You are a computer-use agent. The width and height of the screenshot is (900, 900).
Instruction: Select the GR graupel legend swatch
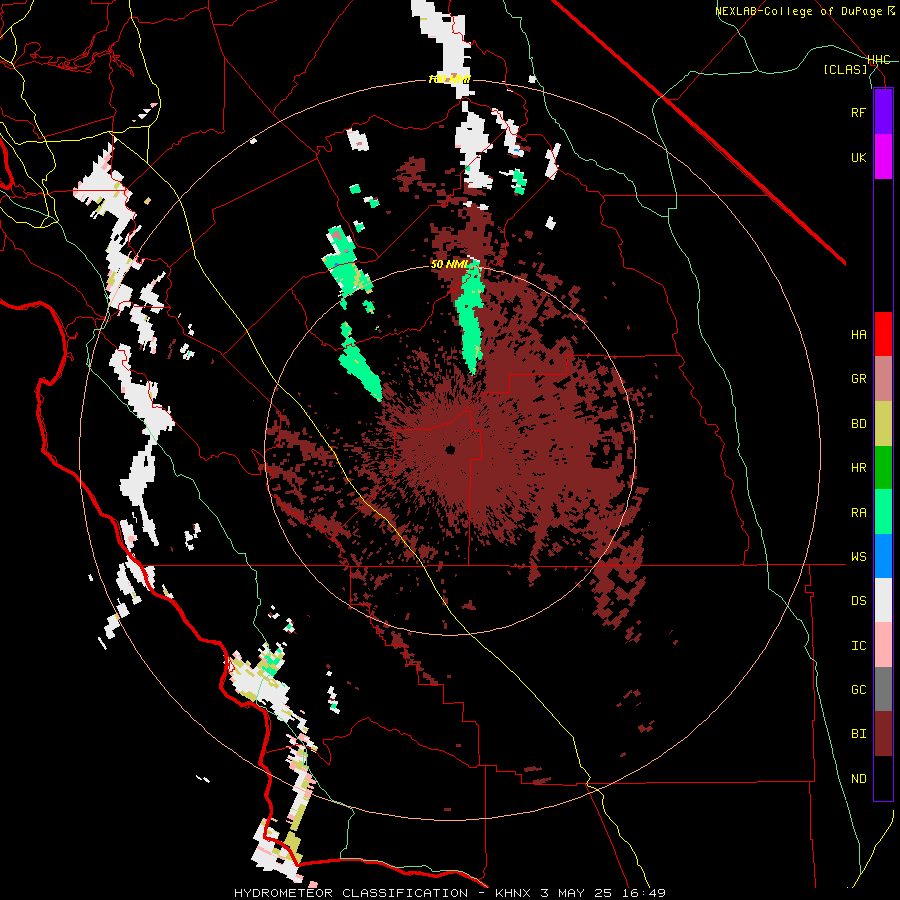pyautogui.click(x=883, y=379)
